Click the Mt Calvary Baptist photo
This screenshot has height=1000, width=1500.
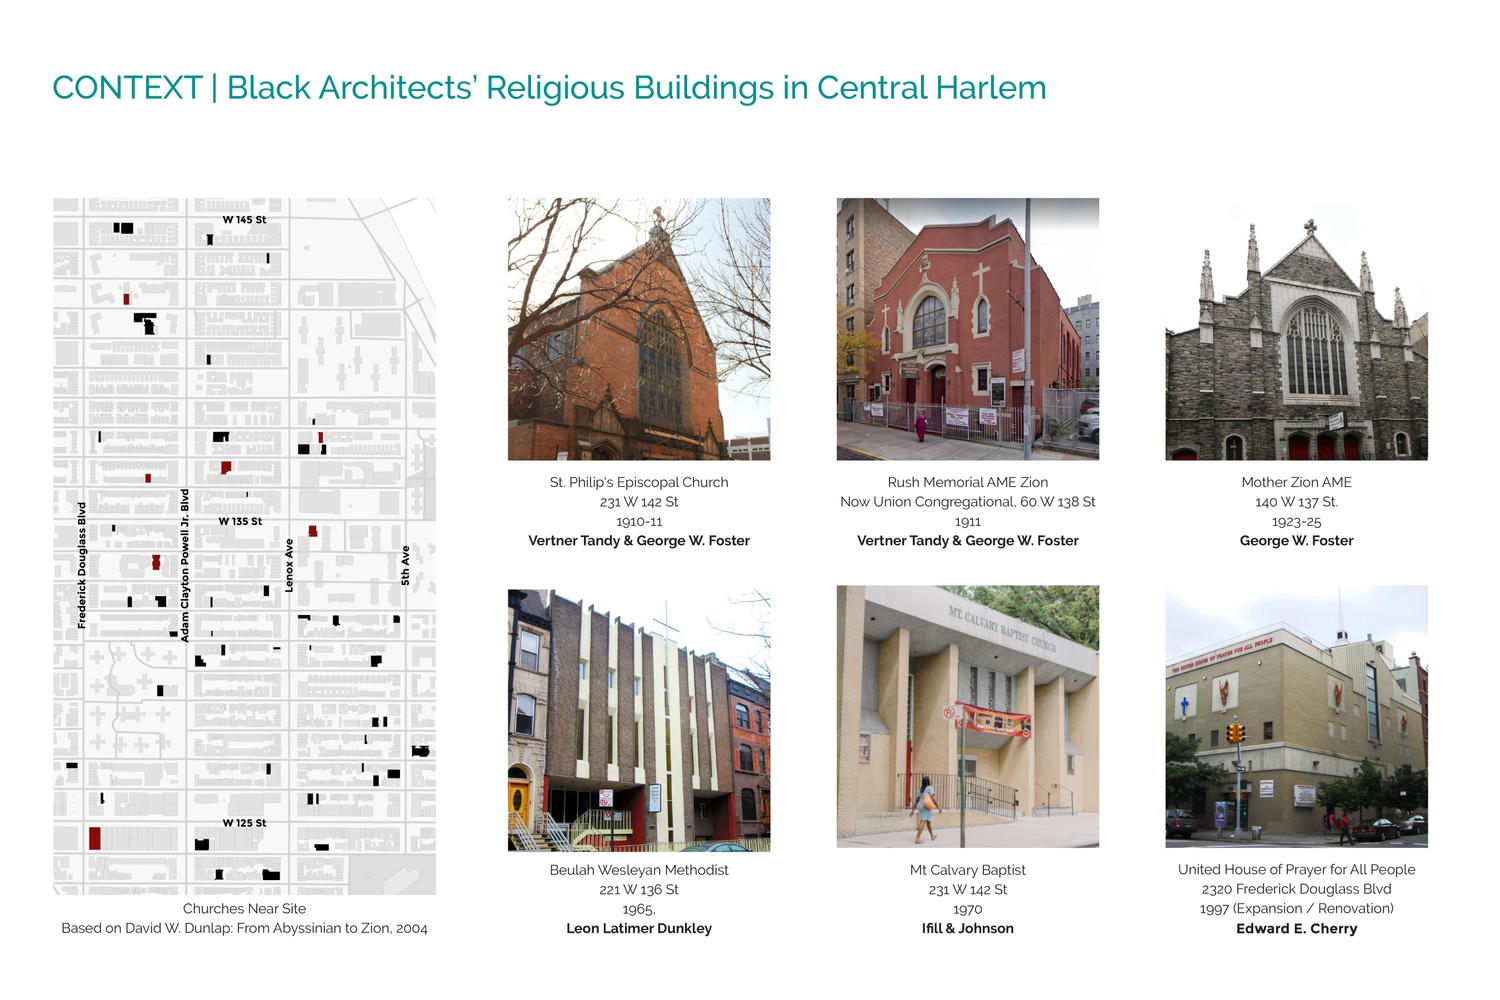(x=968, y=717)
